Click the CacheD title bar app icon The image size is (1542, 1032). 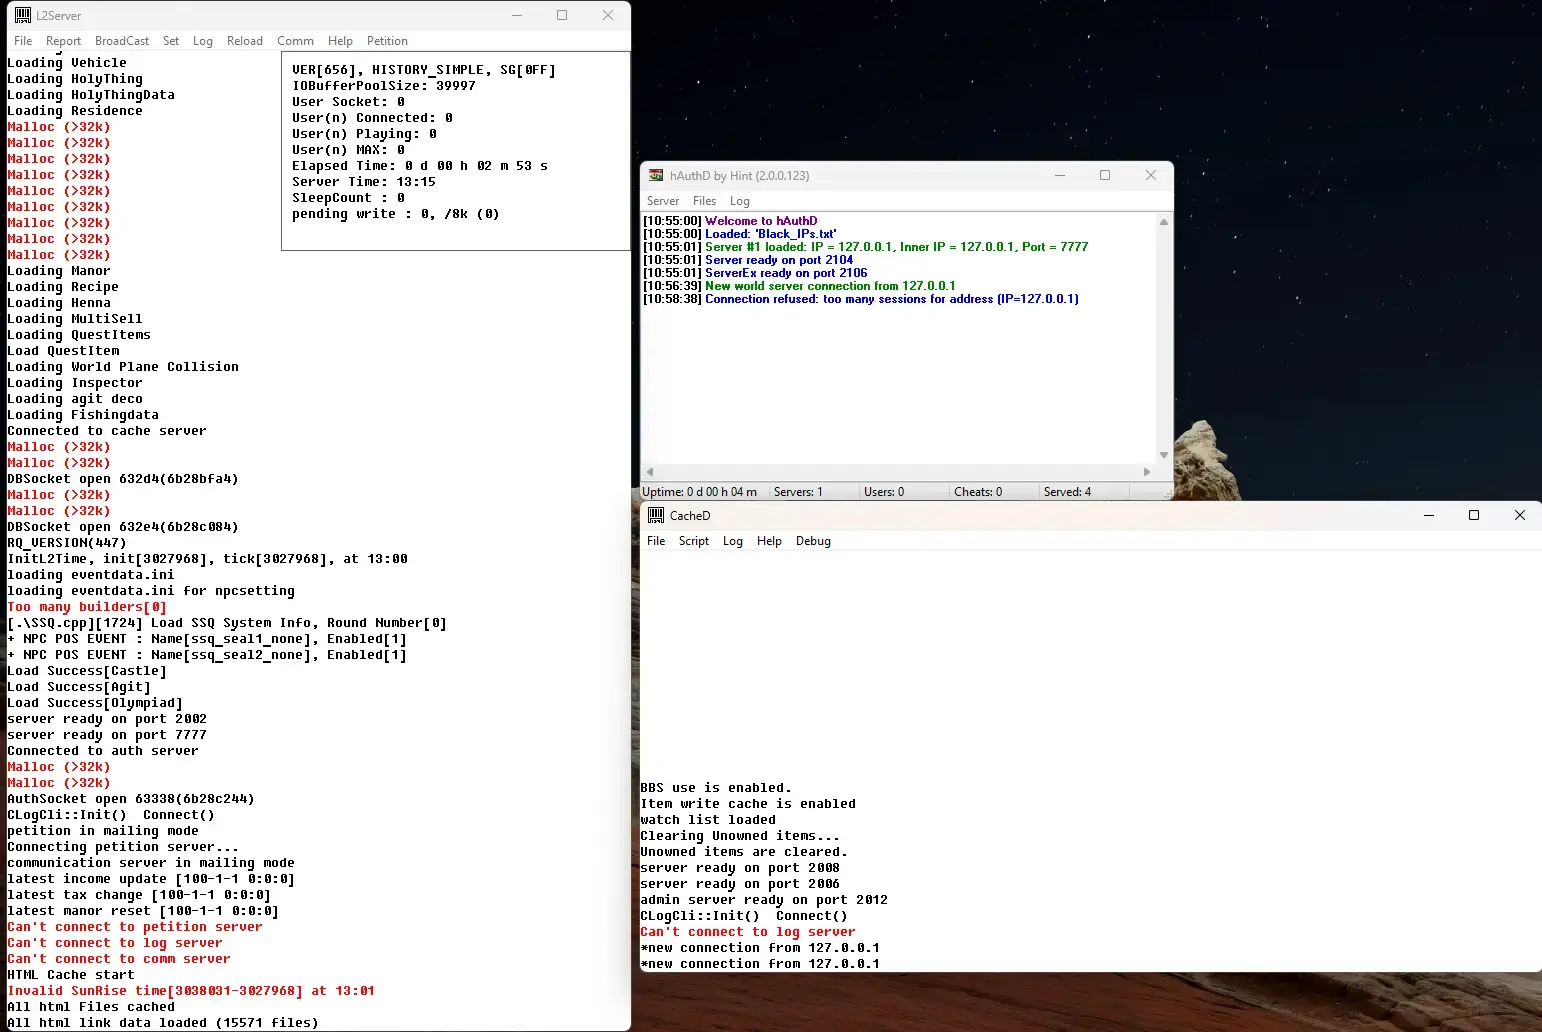(656, 515)
